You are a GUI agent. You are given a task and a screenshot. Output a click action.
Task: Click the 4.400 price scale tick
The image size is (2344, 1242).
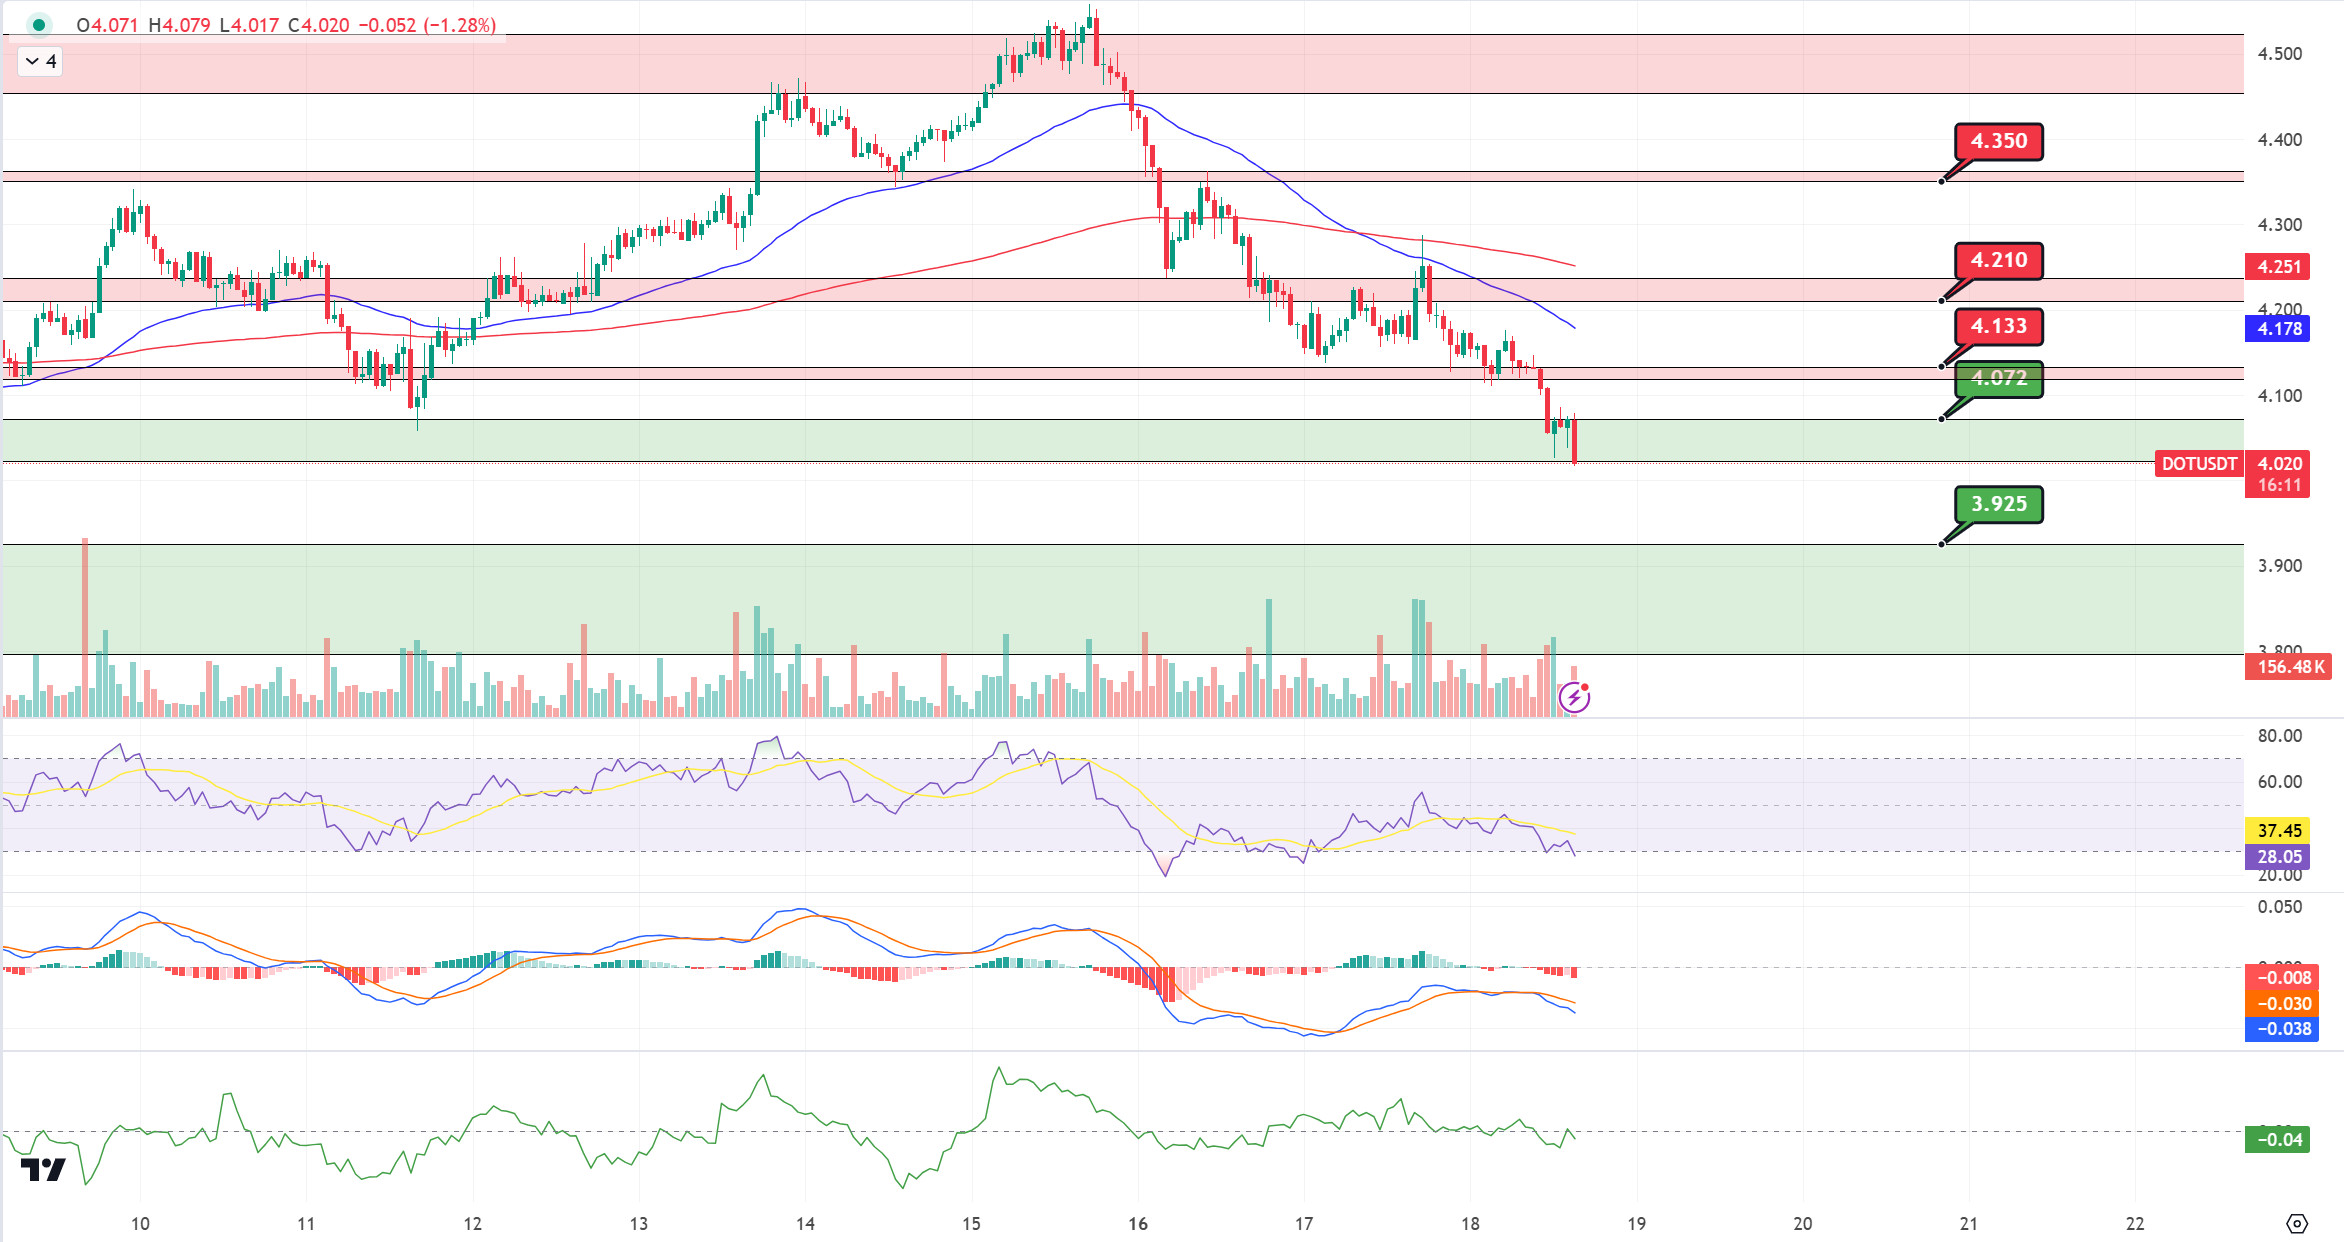pos(2279,140)
